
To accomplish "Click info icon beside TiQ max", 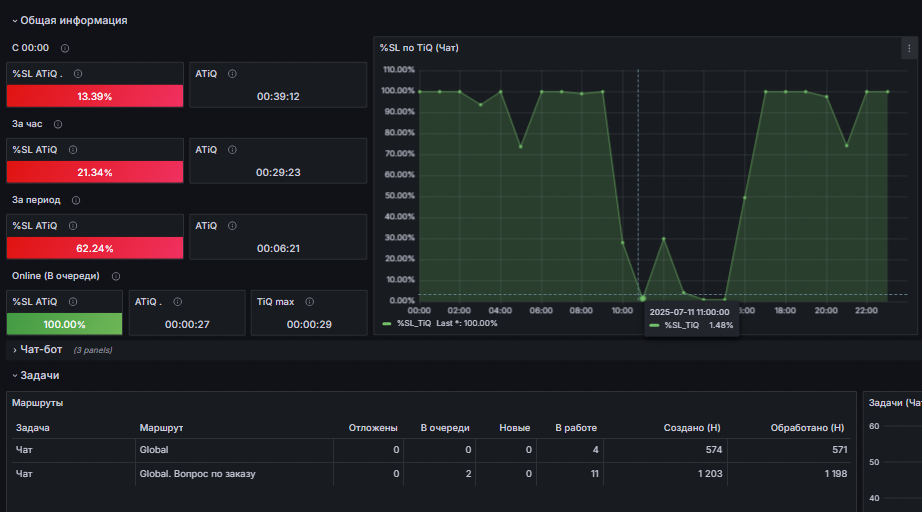I will pyautogui.click(x=310, y=302).
